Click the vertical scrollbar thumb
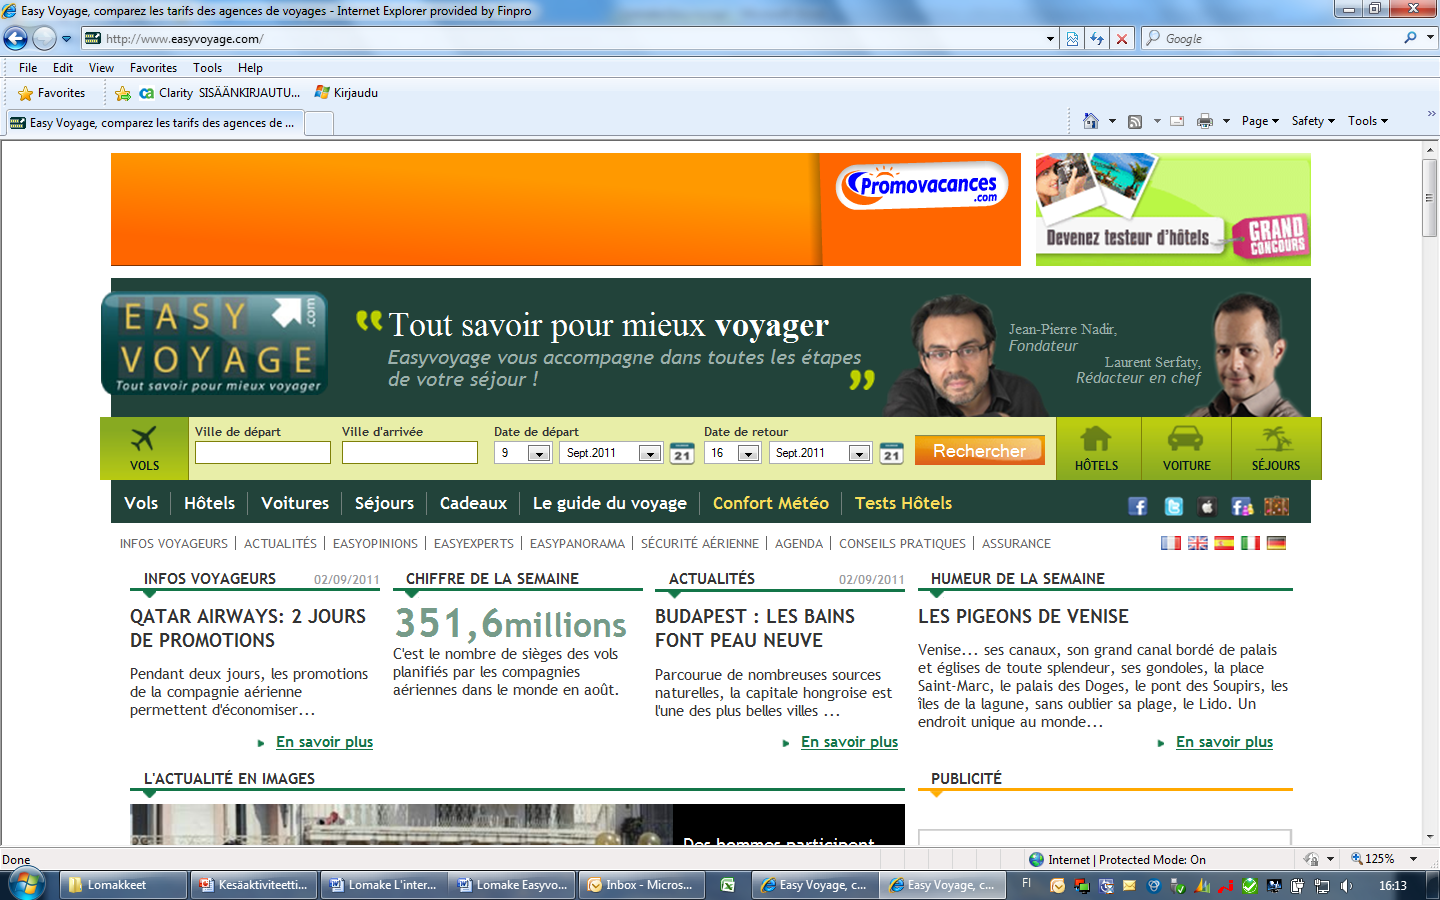Image resolution: width=1440 pixels, height=900 pixels. coord(1430,198)
